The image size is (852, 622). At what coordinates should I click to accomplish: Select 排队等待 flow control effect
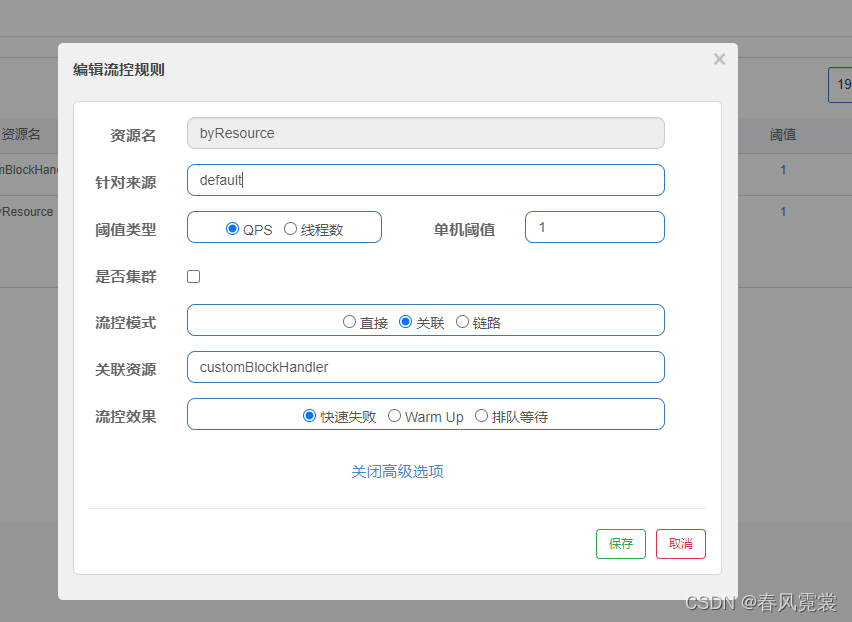coord(481,416)
